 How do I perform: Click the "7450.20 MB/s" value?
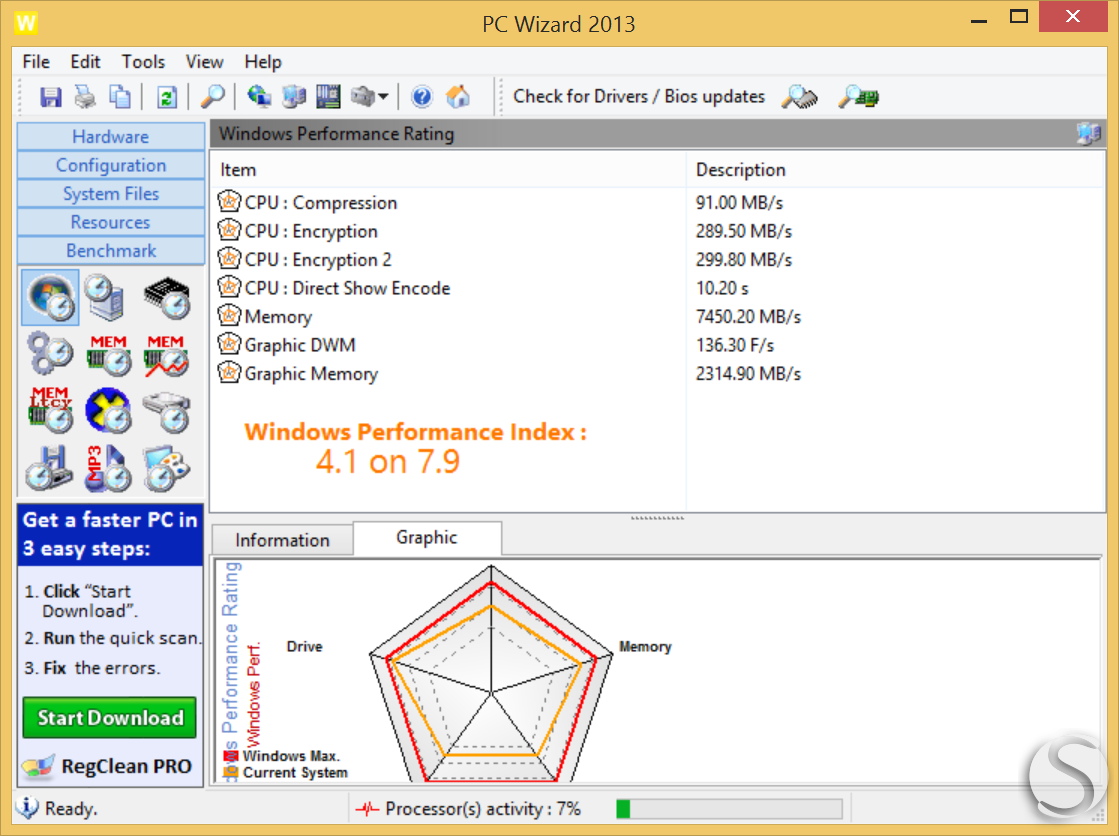(749, 317)
